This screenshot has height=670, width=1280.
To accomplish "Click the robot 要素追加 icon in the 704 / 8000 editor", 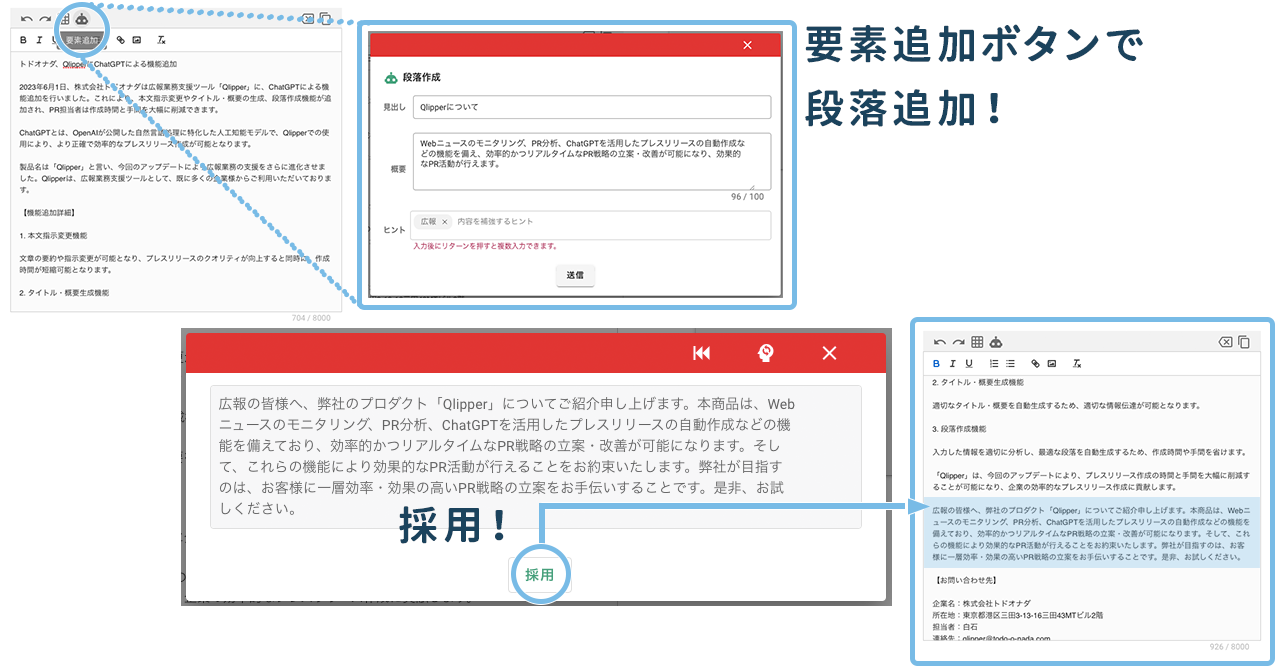I will click(82, 19).
